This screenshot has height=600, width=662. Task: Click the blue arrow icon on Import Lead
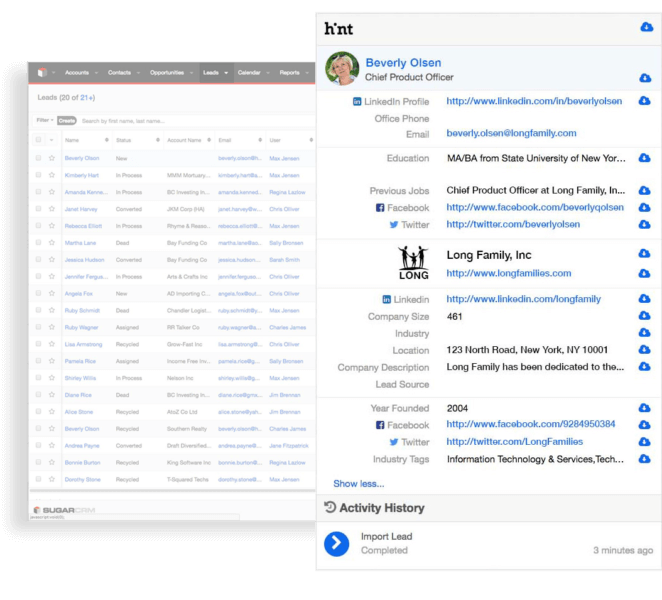click(336, 543)
